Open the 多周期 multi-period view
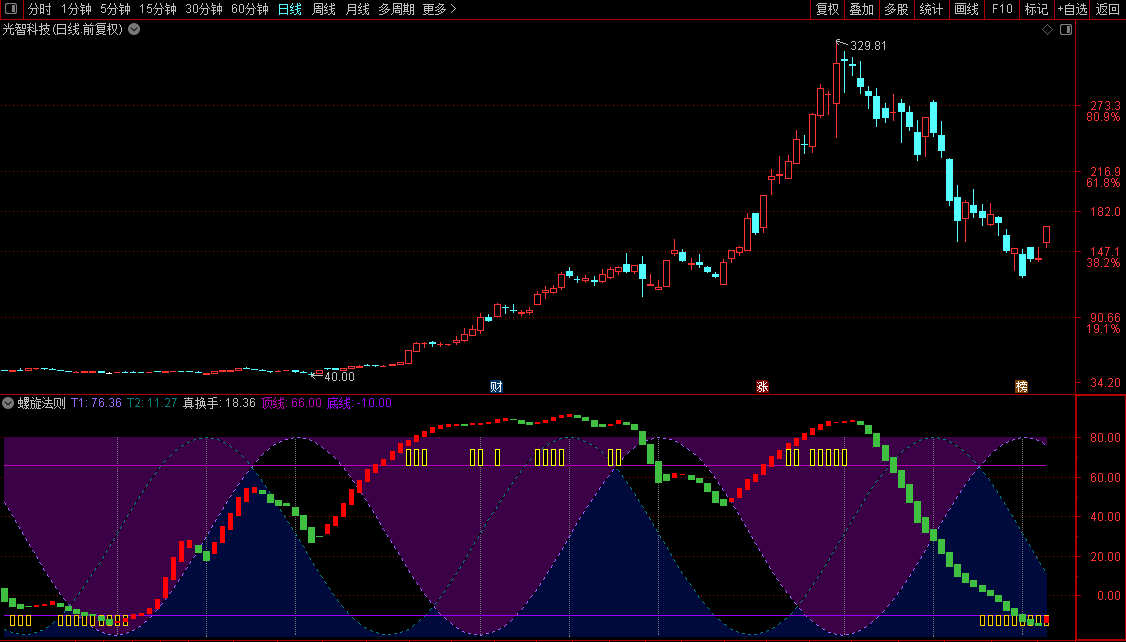Image resolution: width=1126 pixels, height=642 pixels. point(396,9)
